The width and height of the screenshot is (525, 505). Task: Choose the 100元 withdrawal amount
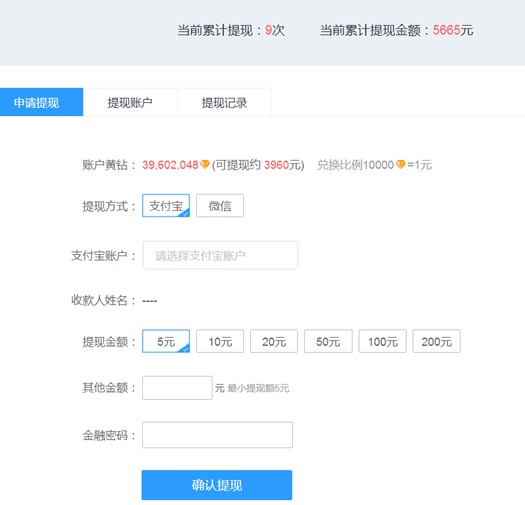coord(383,341)
